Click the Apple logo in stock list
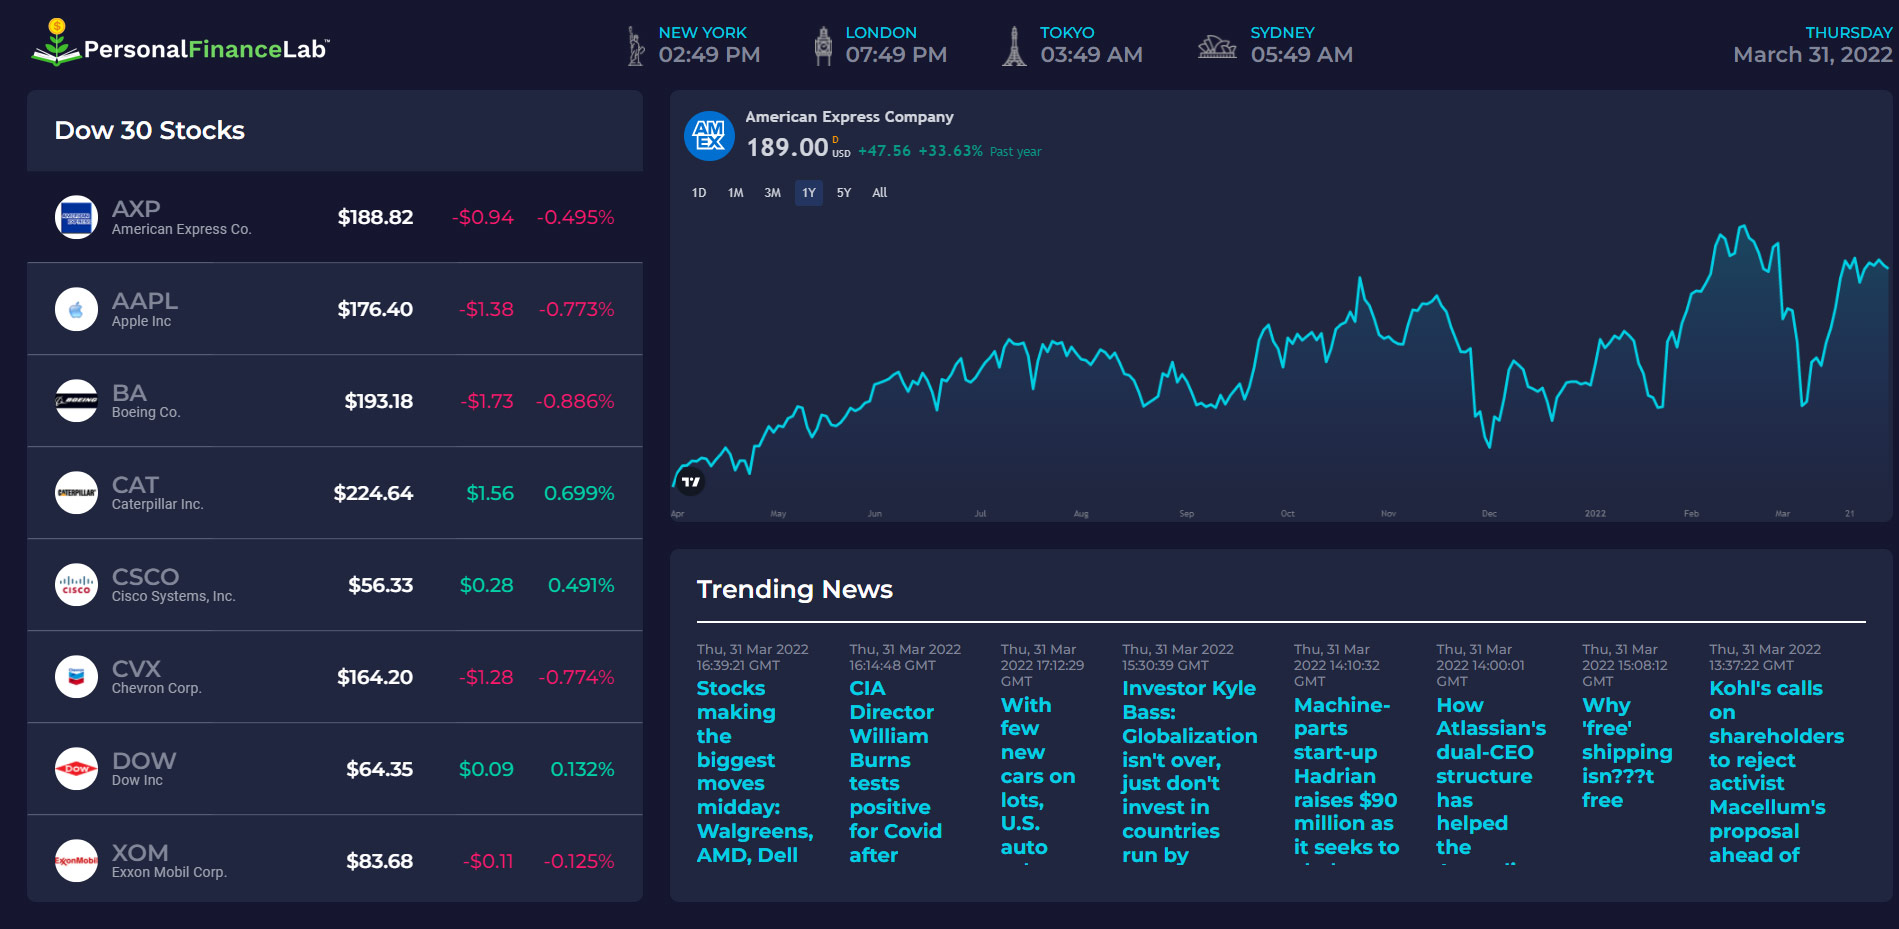 point(76,309)
